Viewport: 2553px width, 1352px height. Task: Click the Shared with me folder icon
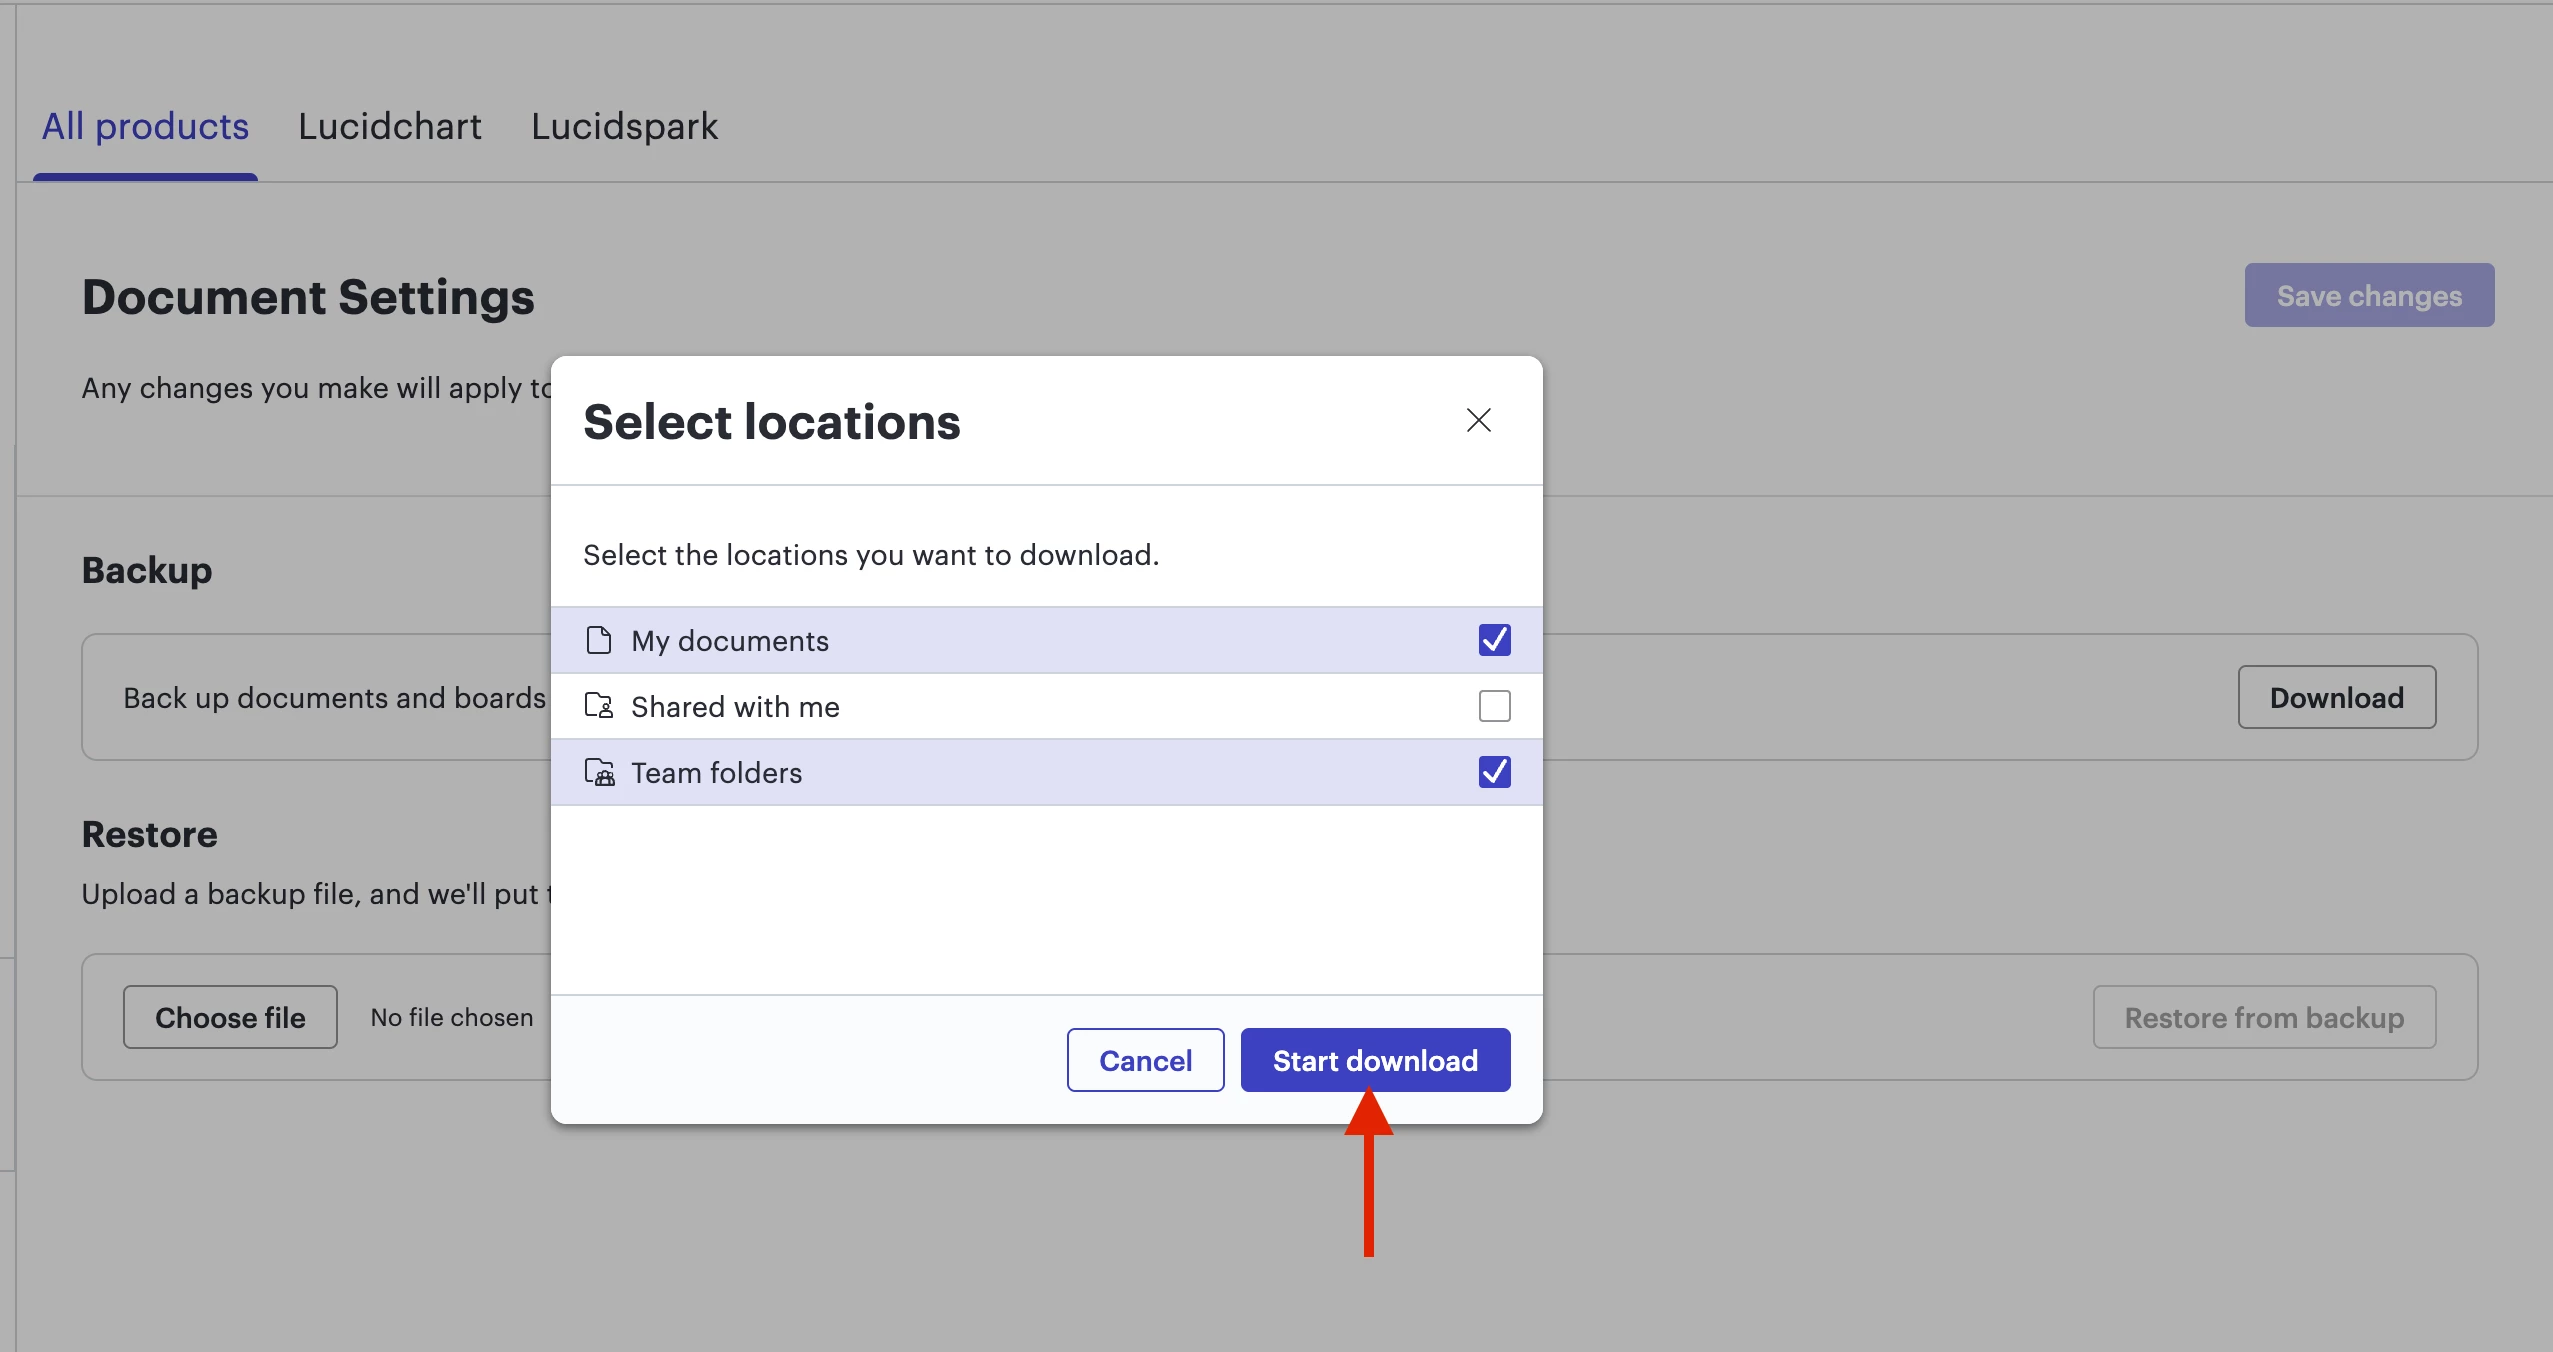[598, 706]
